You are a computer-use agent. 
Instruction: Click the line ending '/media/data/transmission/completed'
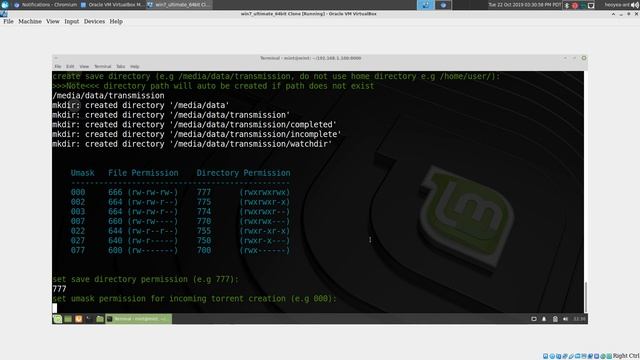click(x=194, y=124)
